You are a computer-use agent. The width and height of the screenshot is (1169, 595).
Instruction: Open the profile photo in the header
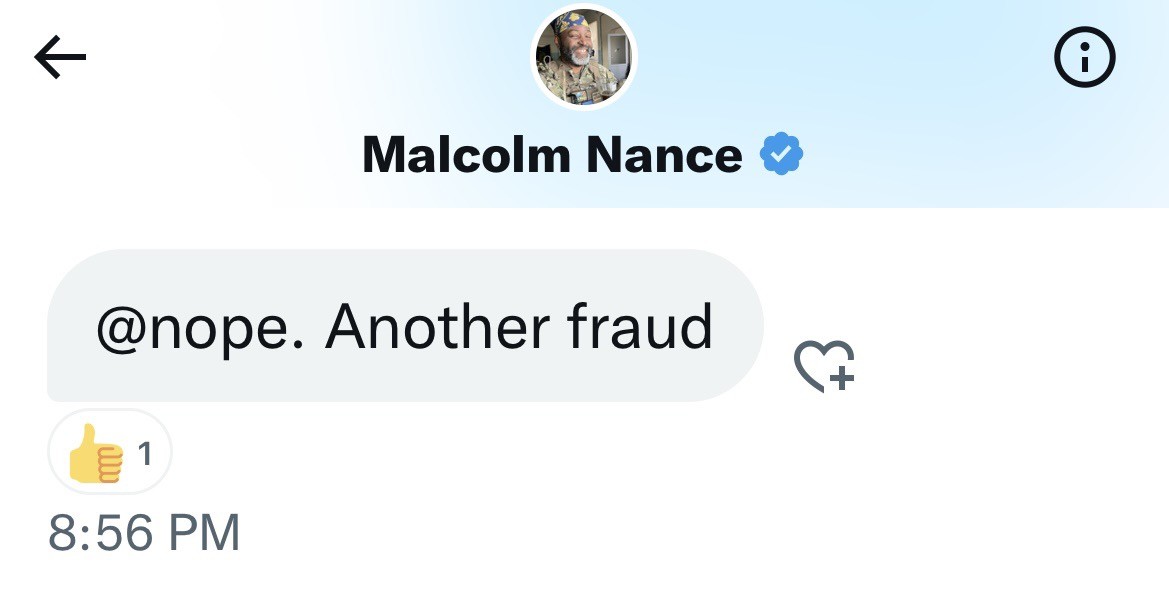tap(584, 59)
